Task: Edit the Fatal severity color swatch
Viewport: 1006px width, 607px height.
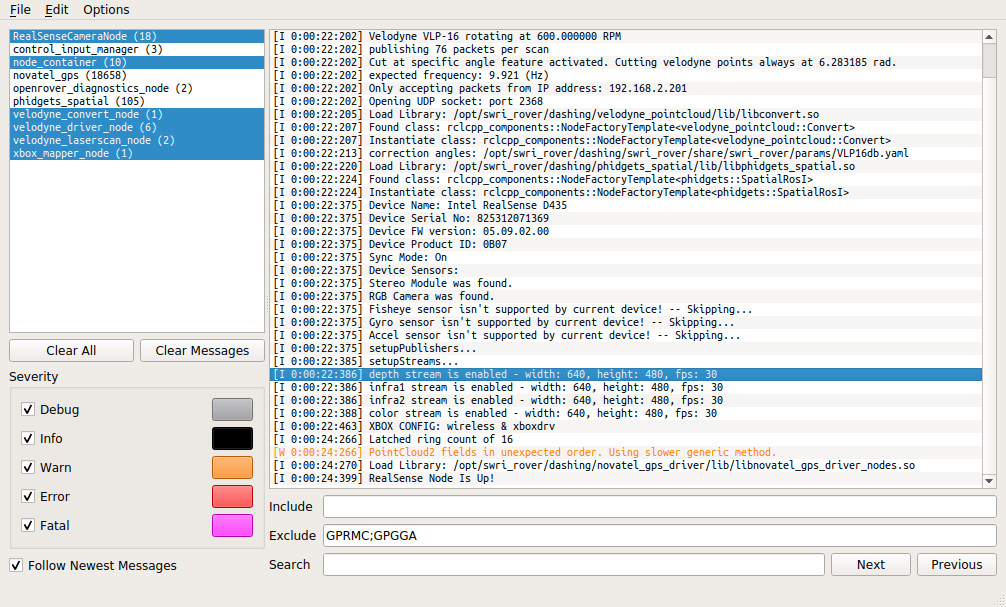Action: coord(232,525)
